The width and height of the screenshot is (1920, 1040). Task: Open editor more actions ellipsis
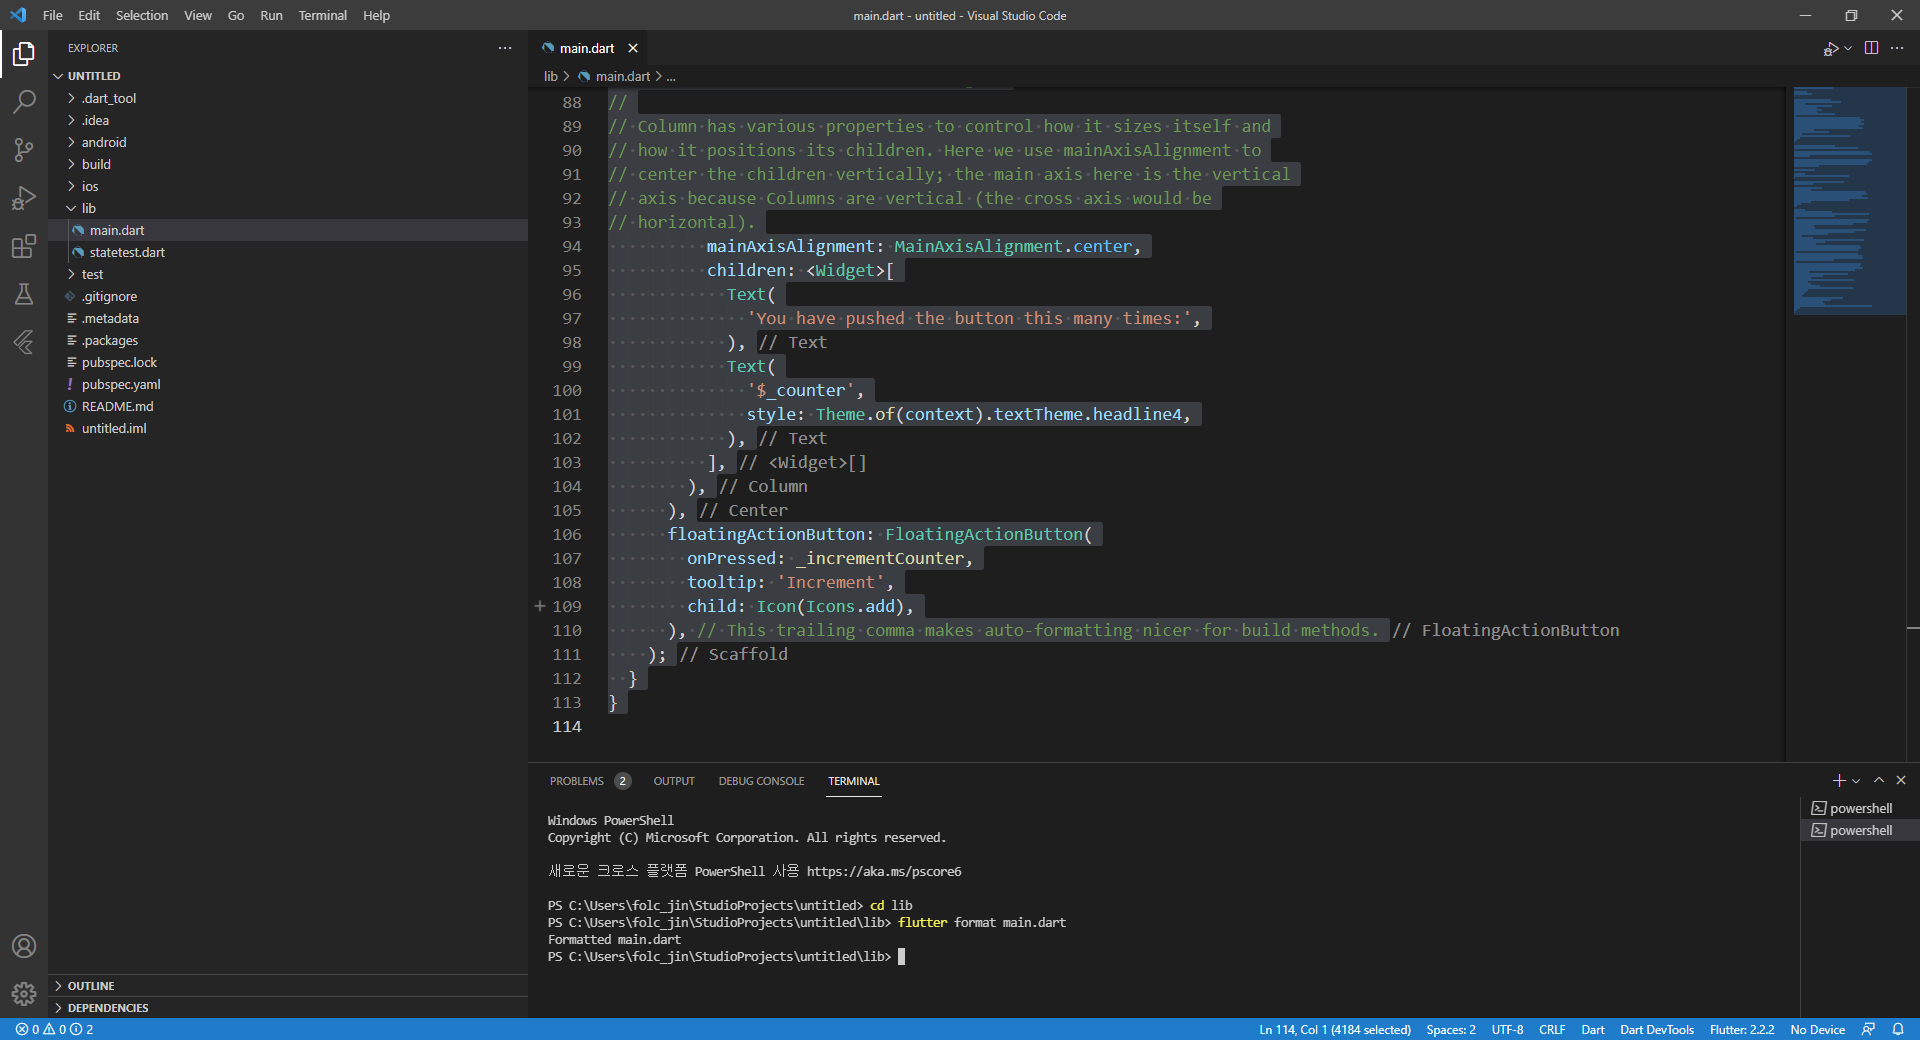tap(1897, 48)
